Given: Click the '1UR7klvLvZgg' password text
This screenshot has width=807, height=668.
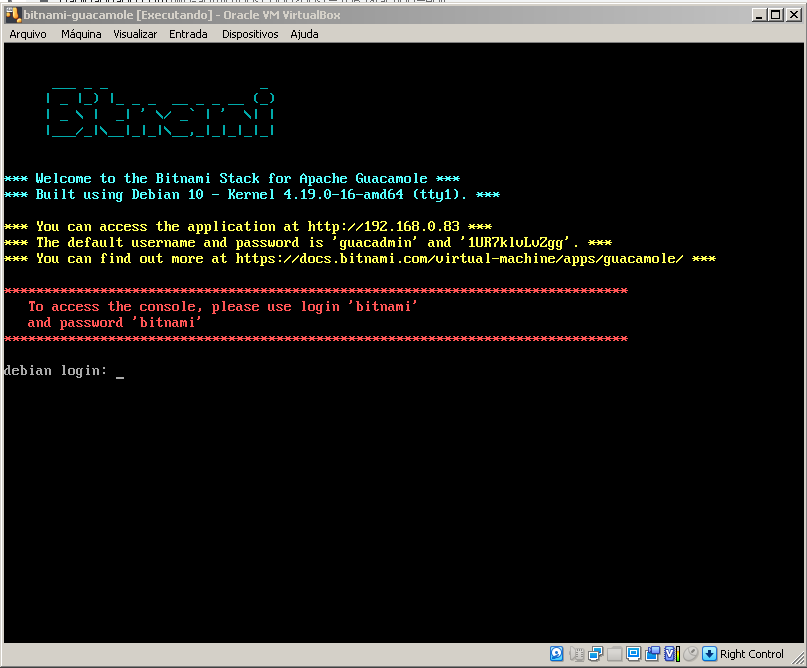Looking at the screenshot, I should coord(515,242).
